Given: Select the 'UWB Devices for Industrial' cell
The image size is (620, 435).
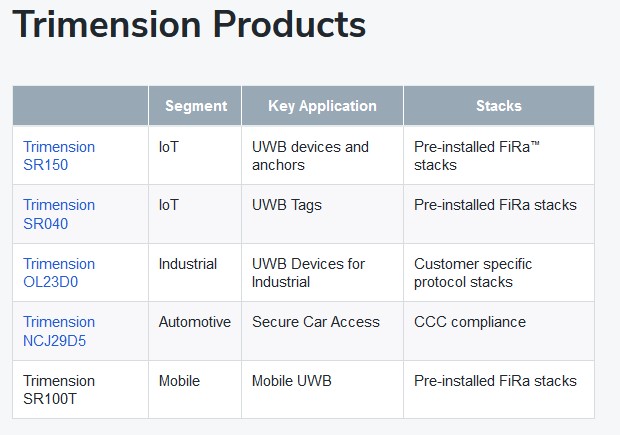Looking at the screenshot, I should click(x=309, y=273).
